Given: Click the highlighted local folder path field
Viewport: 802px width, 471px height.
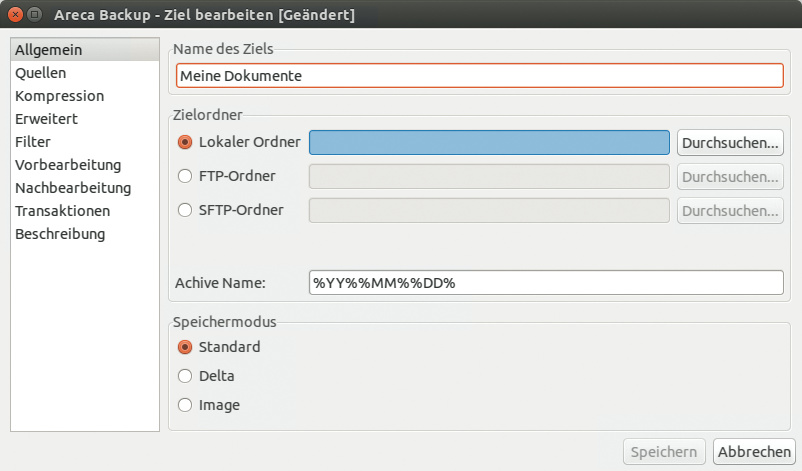Looking at the screenshot, I should [489, 143].
